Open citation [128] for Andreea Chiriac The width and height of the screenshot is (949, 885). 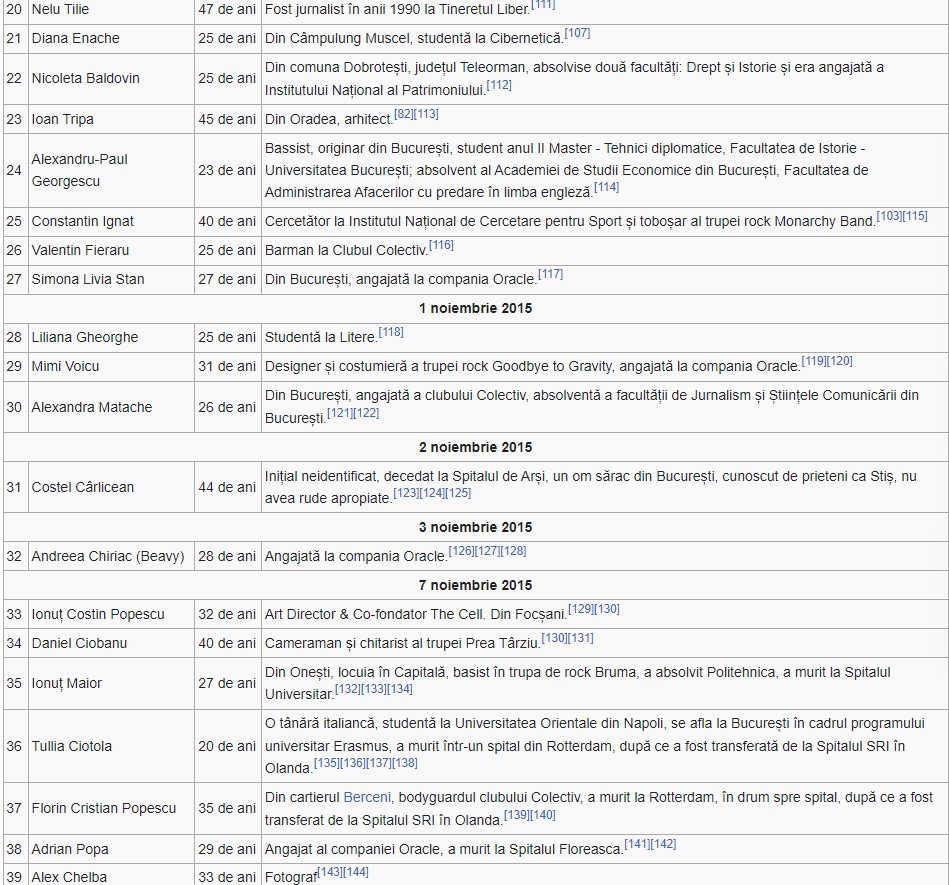(513, 551)
